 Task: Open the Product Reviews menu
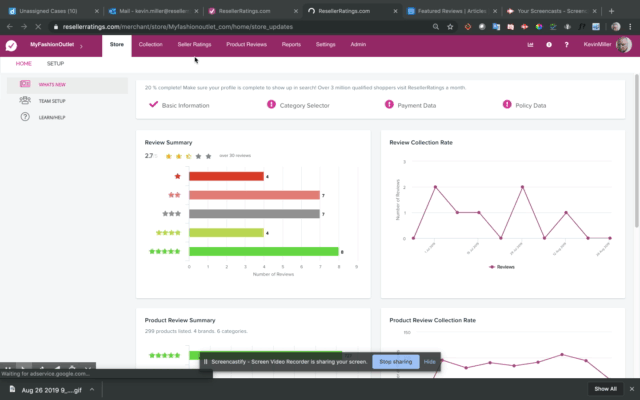click(247, 44)
